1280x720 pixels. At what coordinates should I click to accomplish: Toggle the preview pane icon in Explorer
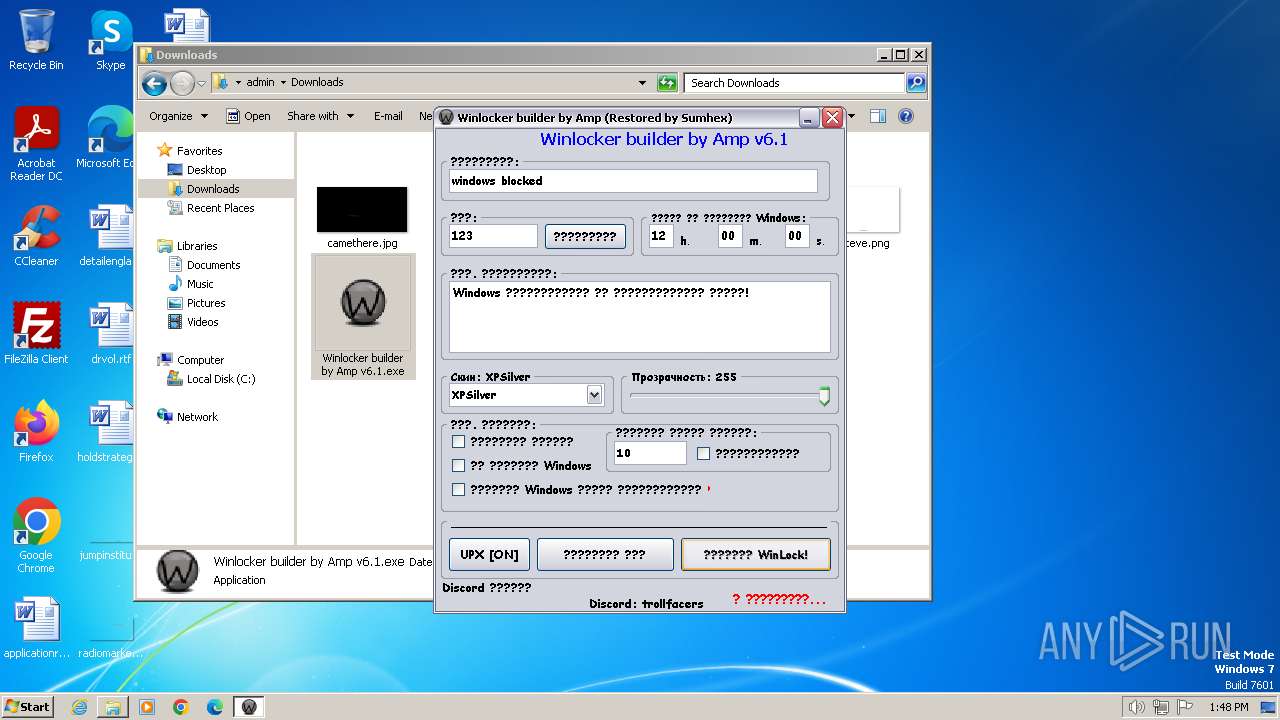pyautogui.click(x=877, y=116)
